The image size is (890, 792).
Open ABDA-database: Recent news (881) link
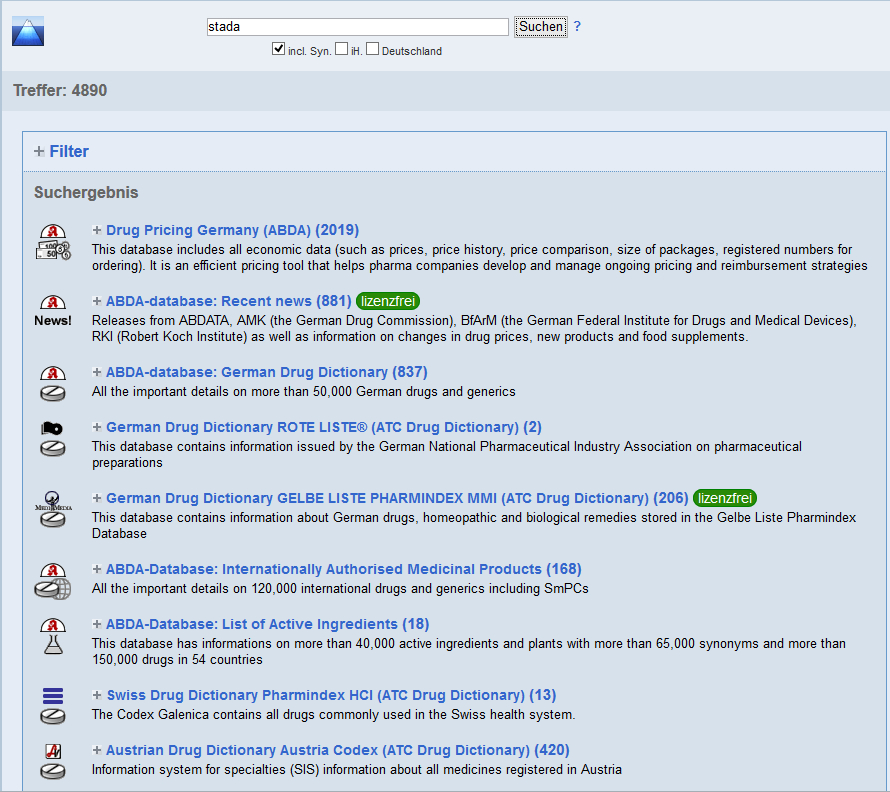point(229,301)
